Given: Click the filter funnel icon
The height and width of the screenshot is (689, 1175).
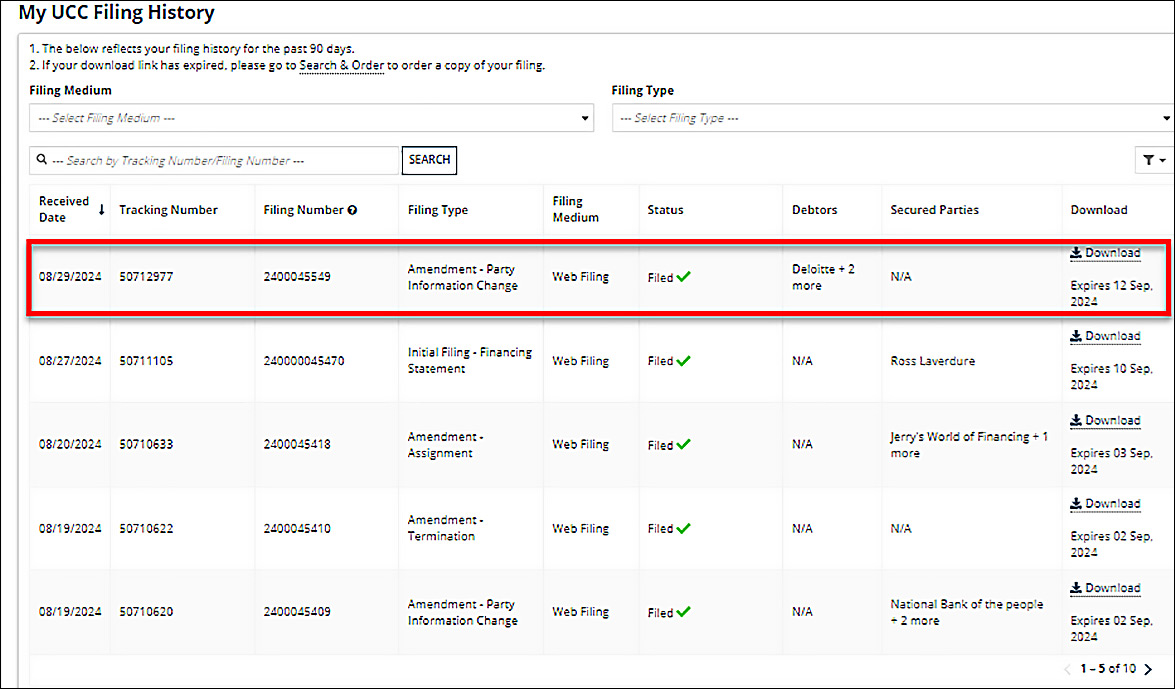Looking at the screenshot, I should pos(1152,160).
